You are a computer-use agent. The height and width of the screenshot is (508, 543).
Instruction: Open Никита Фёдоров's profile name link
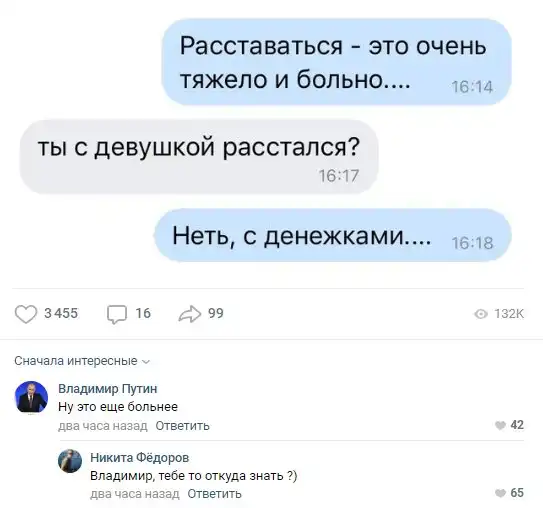140,457
